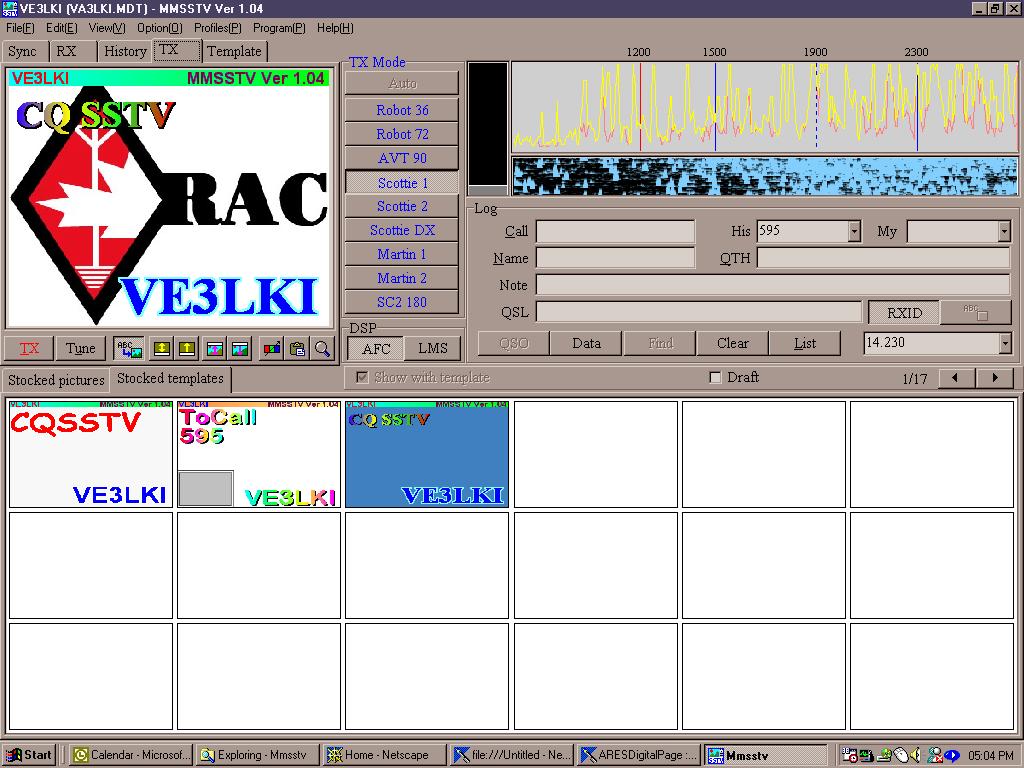Click the network globe tray icon

884,755
